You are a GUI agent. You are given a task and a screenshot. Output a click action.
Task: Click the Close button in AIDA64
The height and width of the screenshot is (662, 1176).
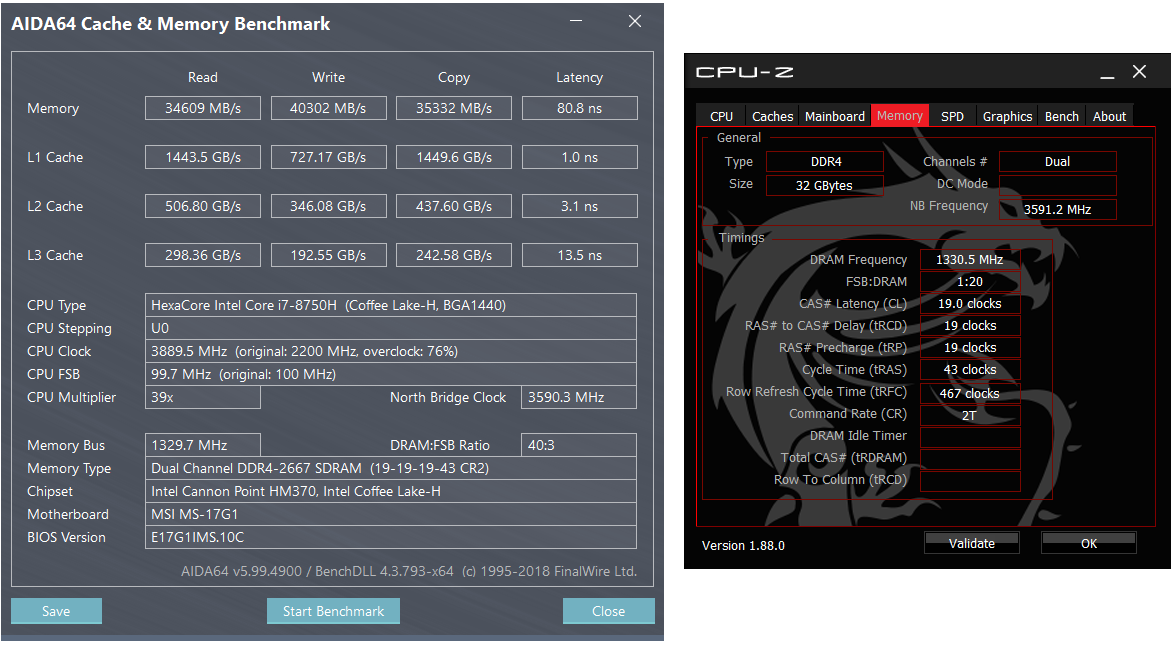click(x=608, y=611)
